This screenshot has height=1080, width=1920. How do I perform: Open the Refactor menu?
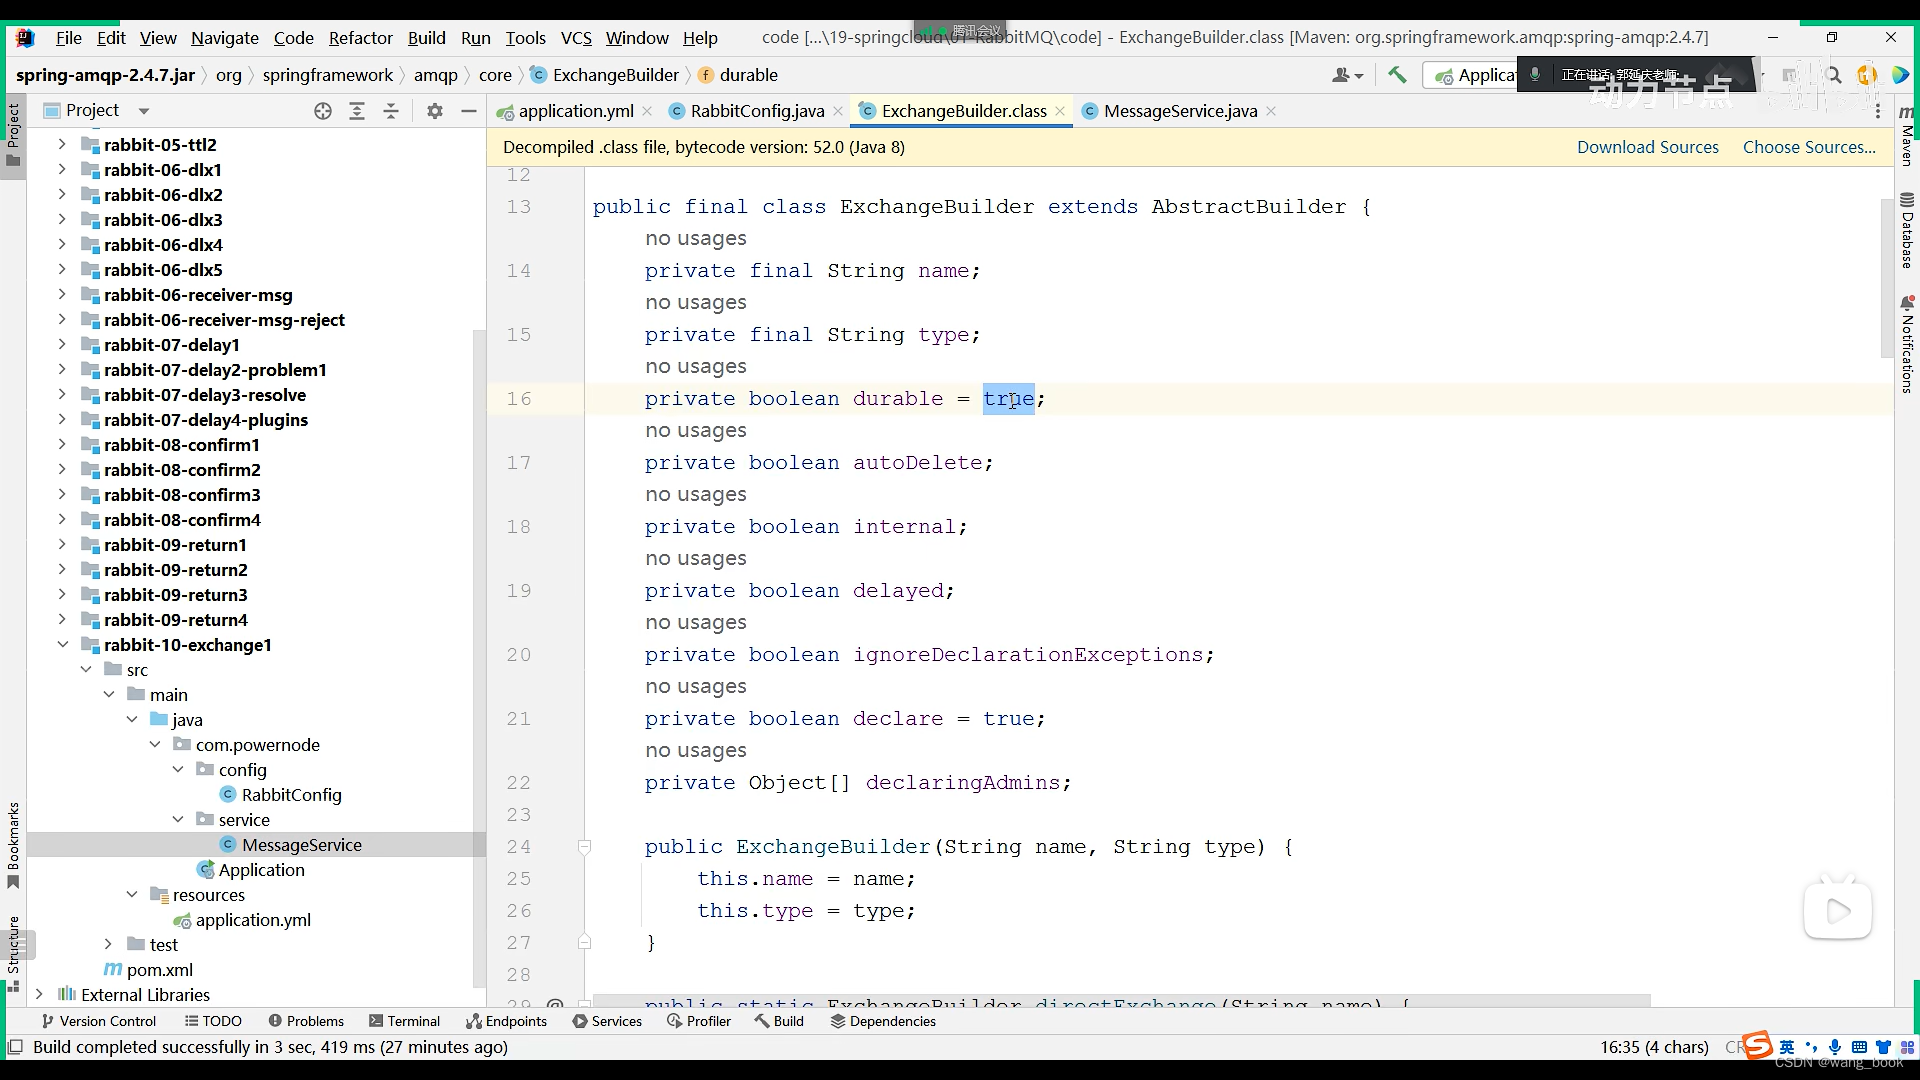(x=360, y=38)
